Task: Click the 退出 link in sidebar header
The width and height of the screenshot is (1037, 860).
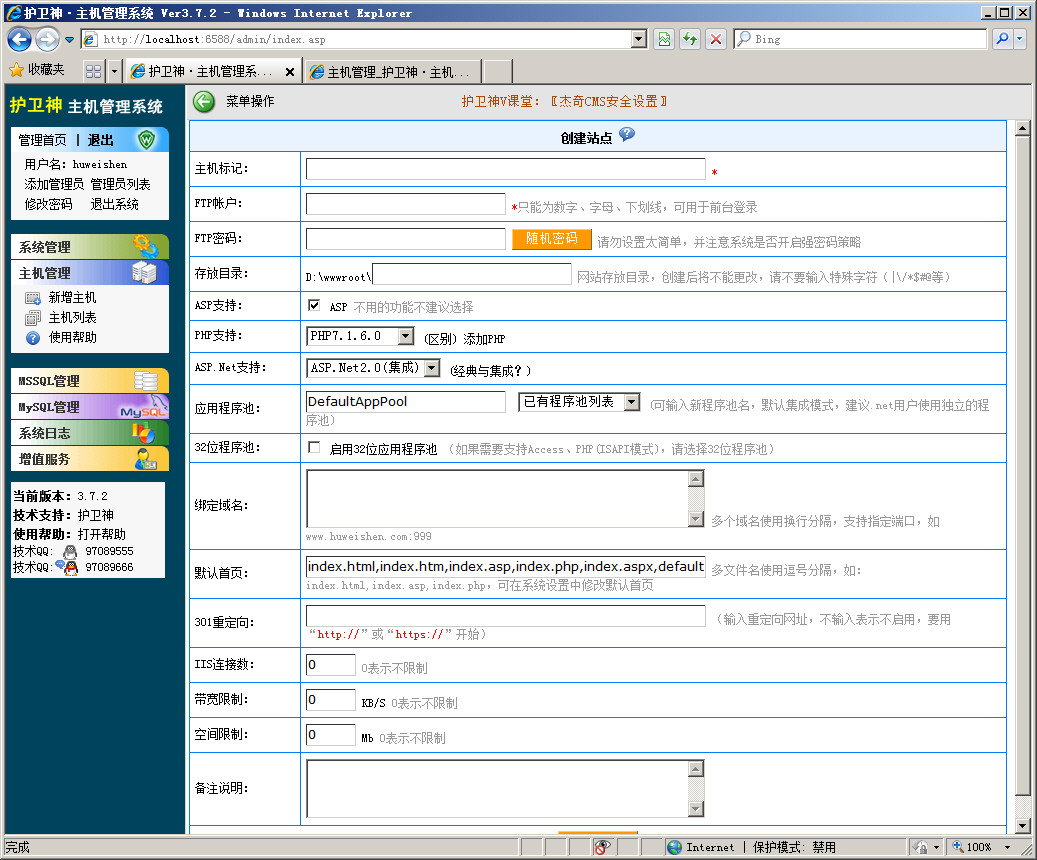Action: 101,140
